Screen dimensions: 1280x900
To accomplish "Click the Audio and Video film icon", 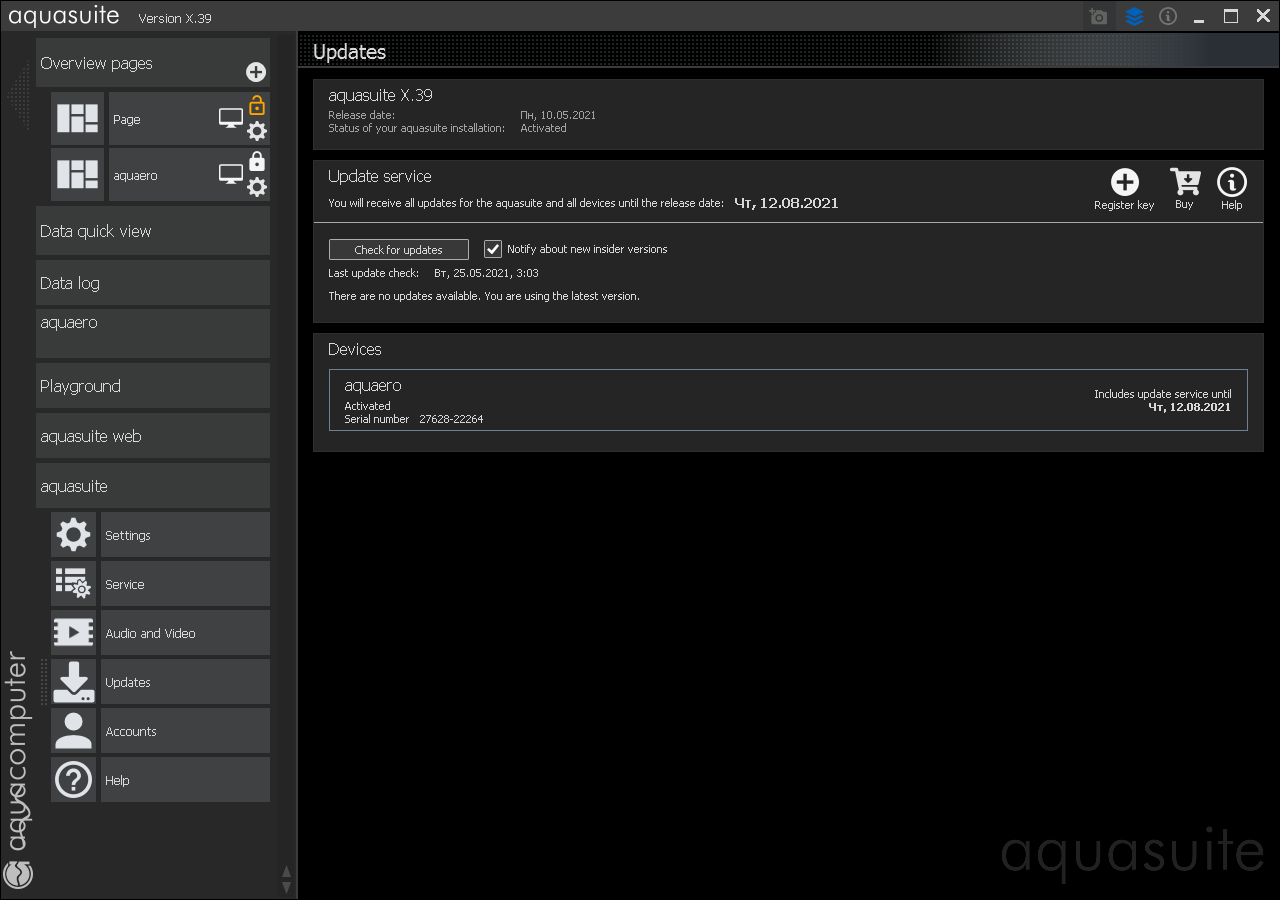I will pos(74,633).
